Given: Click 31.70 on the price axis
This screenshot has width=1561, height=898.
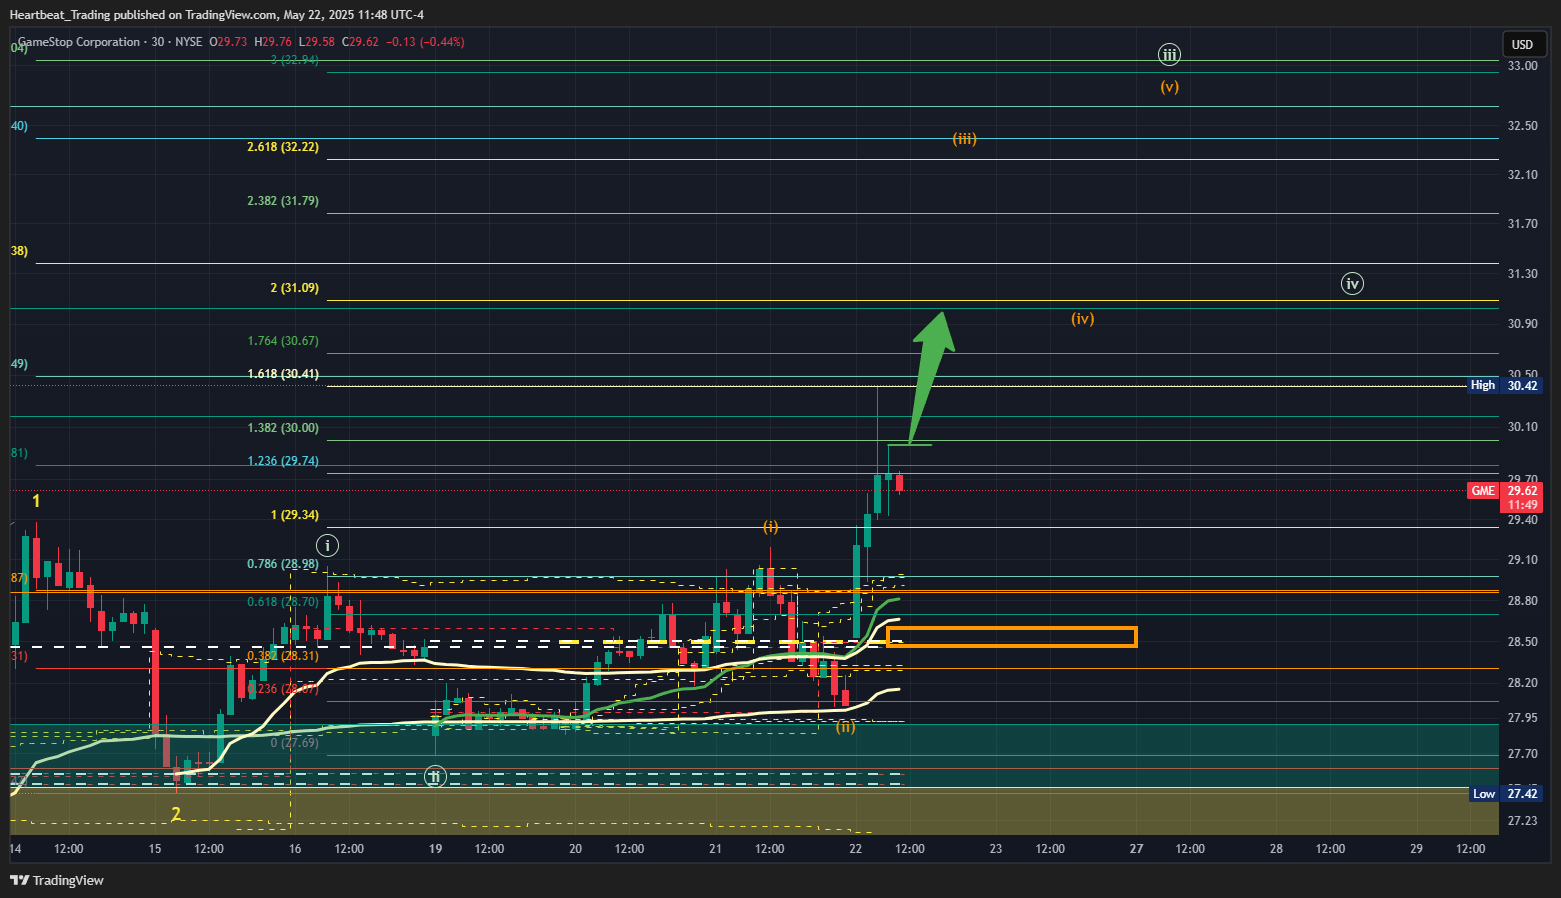Looking at the screenshot, I should click(1522, 224).
